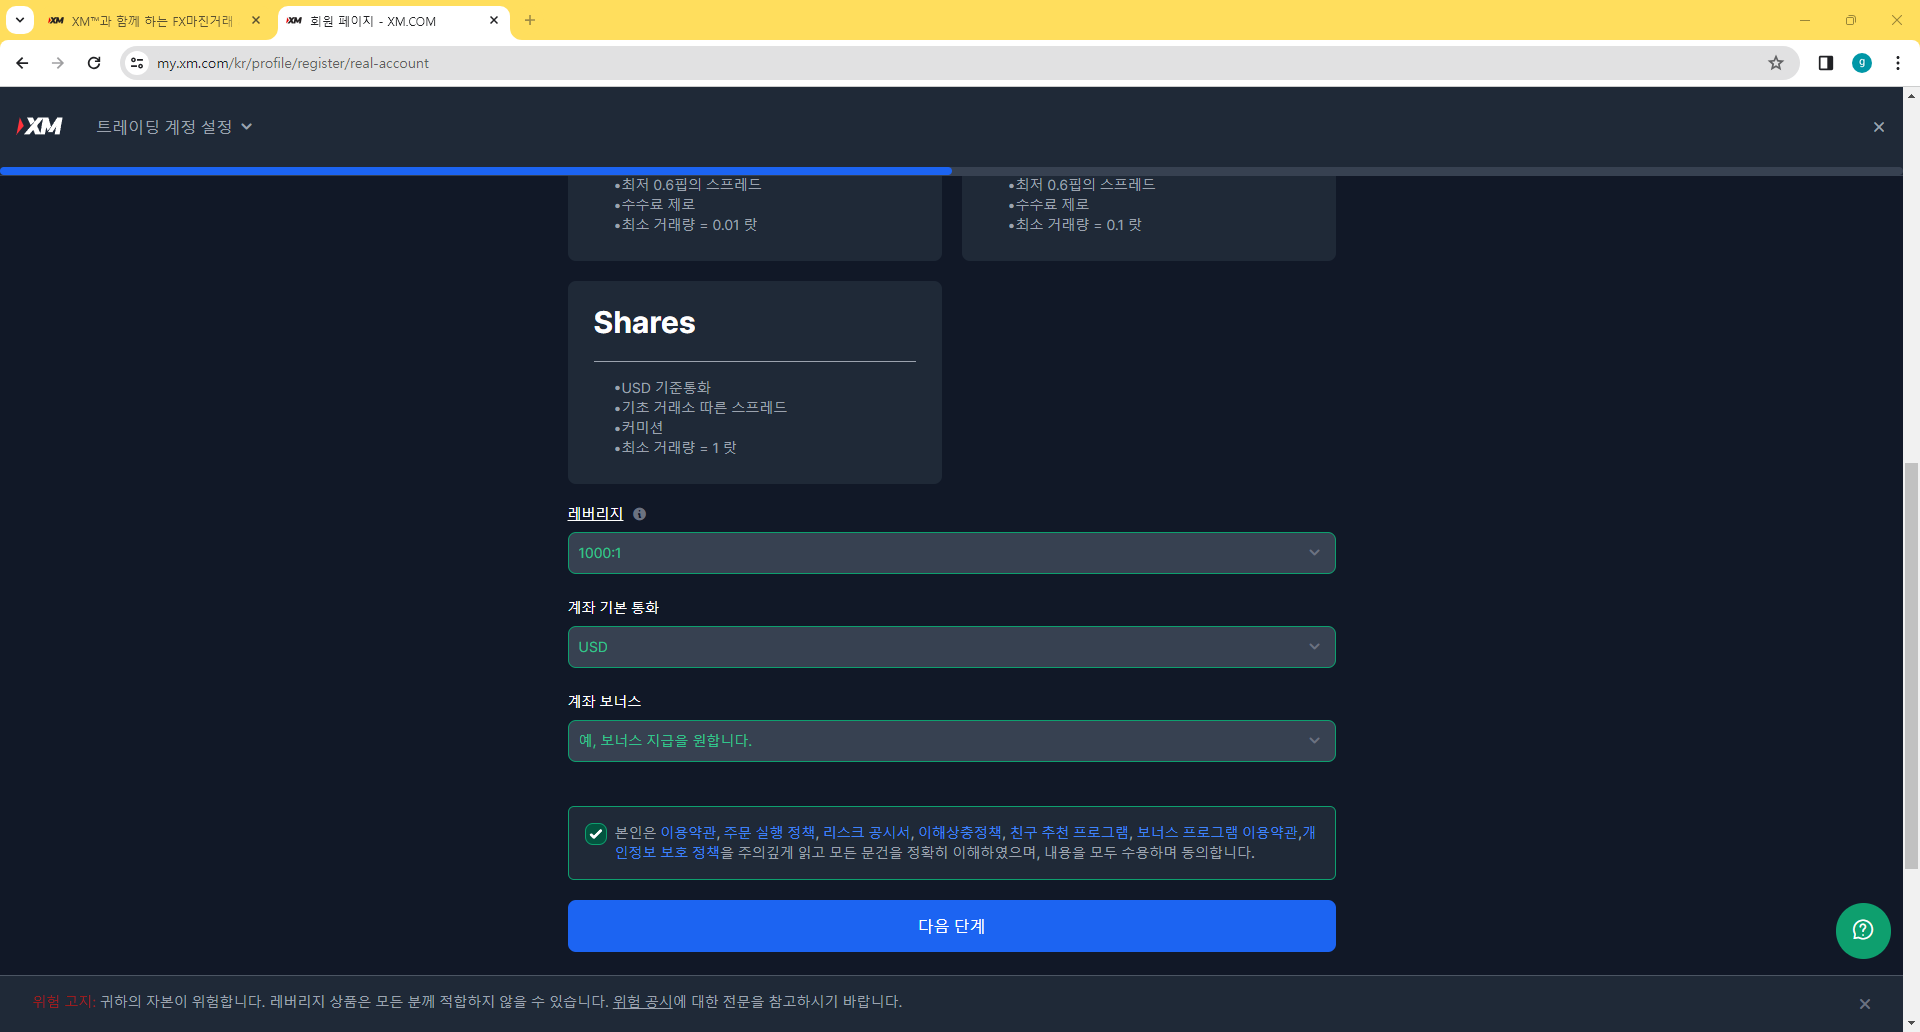The width and height of the screenshot is (1920, 1032).
Task: Open the 위험 공시 link
Action: [643, 1000]
